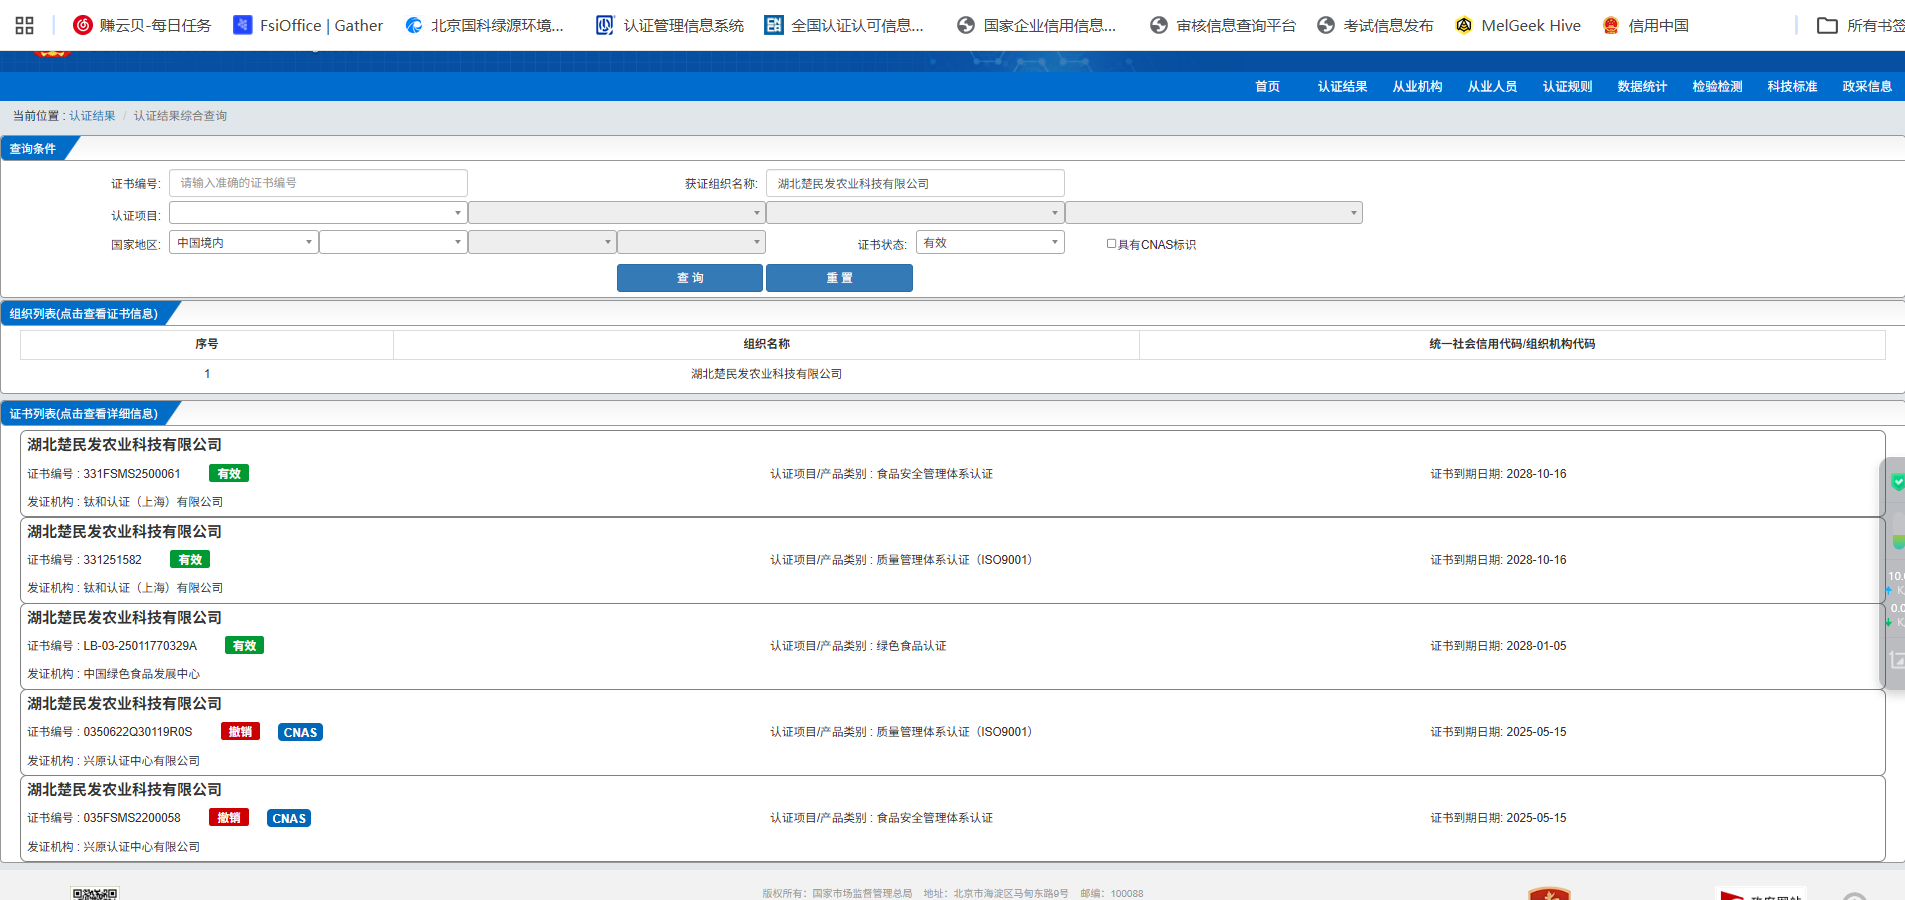This screenshot has width=1905, height=900.
Task: Click the 认证结果综合查询 breadcrumb text
Action: click(180, 116)
